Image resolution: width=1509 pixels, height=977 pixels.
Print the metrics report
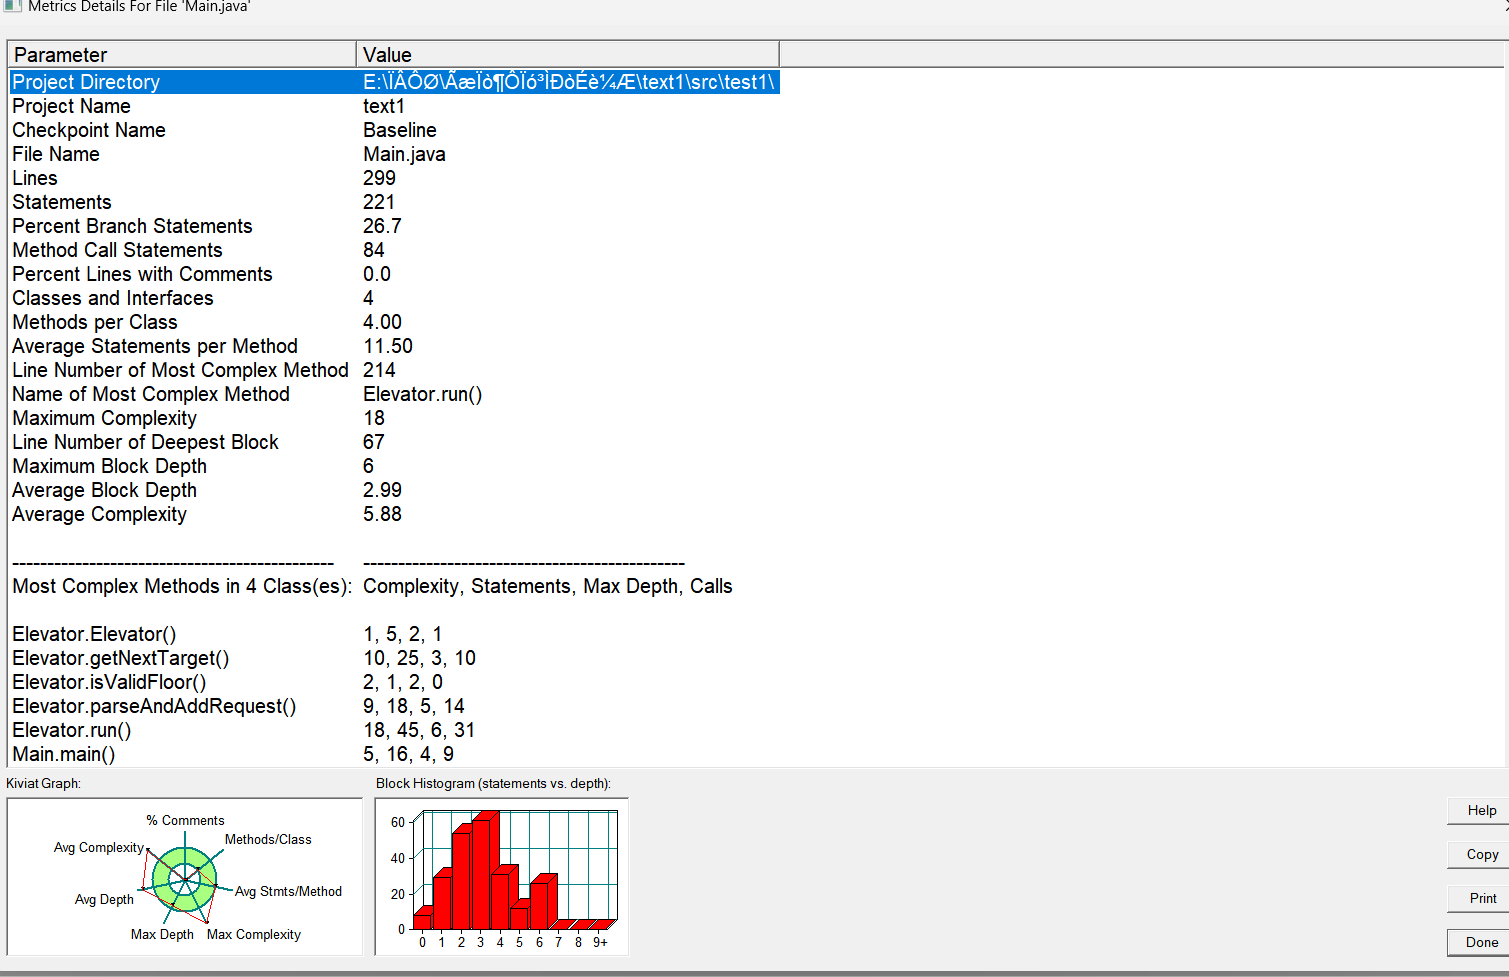1480,899
